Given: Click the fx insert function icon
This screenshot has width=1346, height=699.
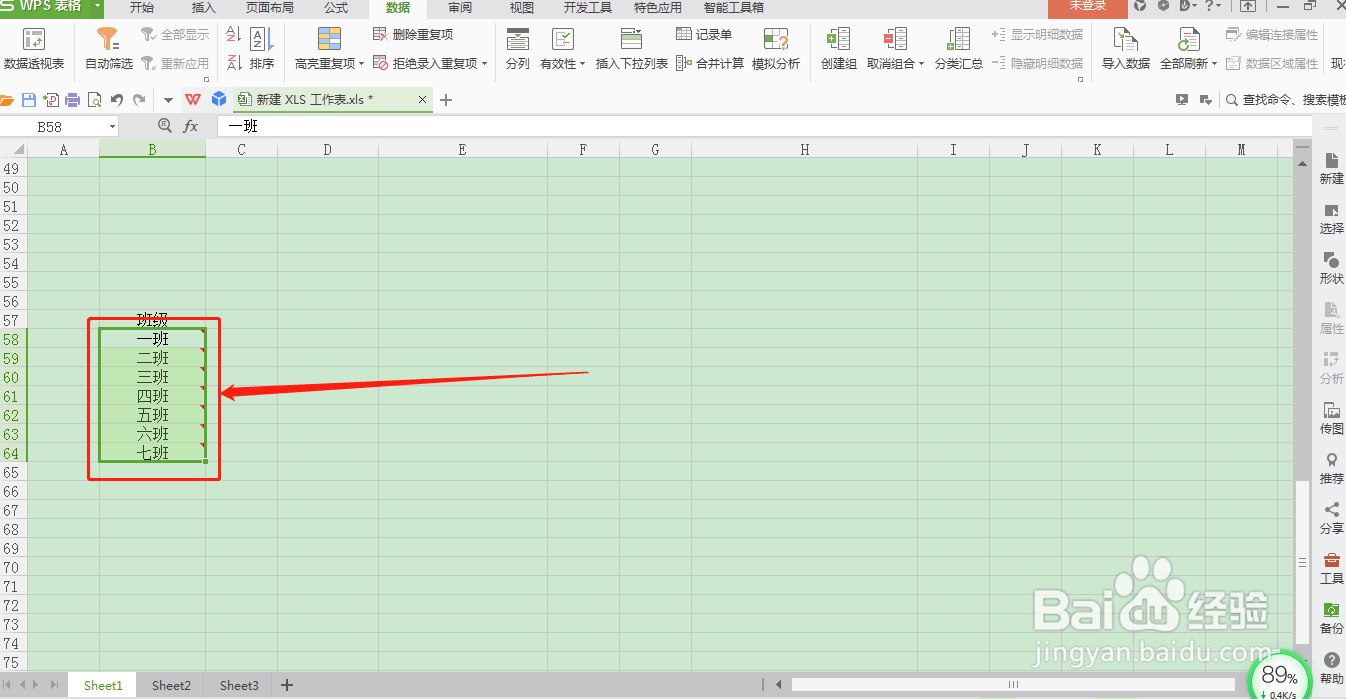Looking at the screenshot, I should (x=190, y=127).
